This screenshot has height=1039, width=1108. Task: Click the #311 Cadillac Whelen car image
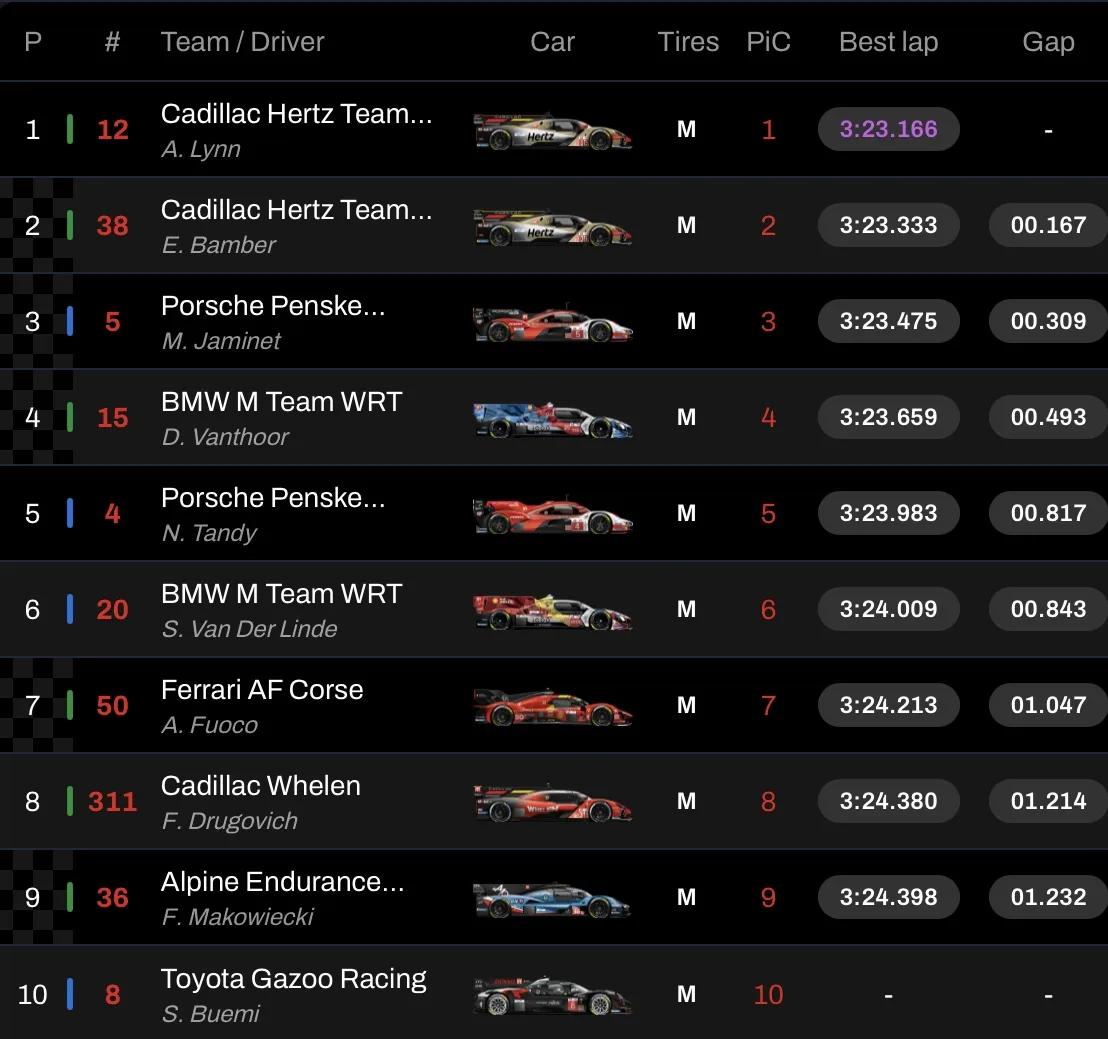[552, 803]
